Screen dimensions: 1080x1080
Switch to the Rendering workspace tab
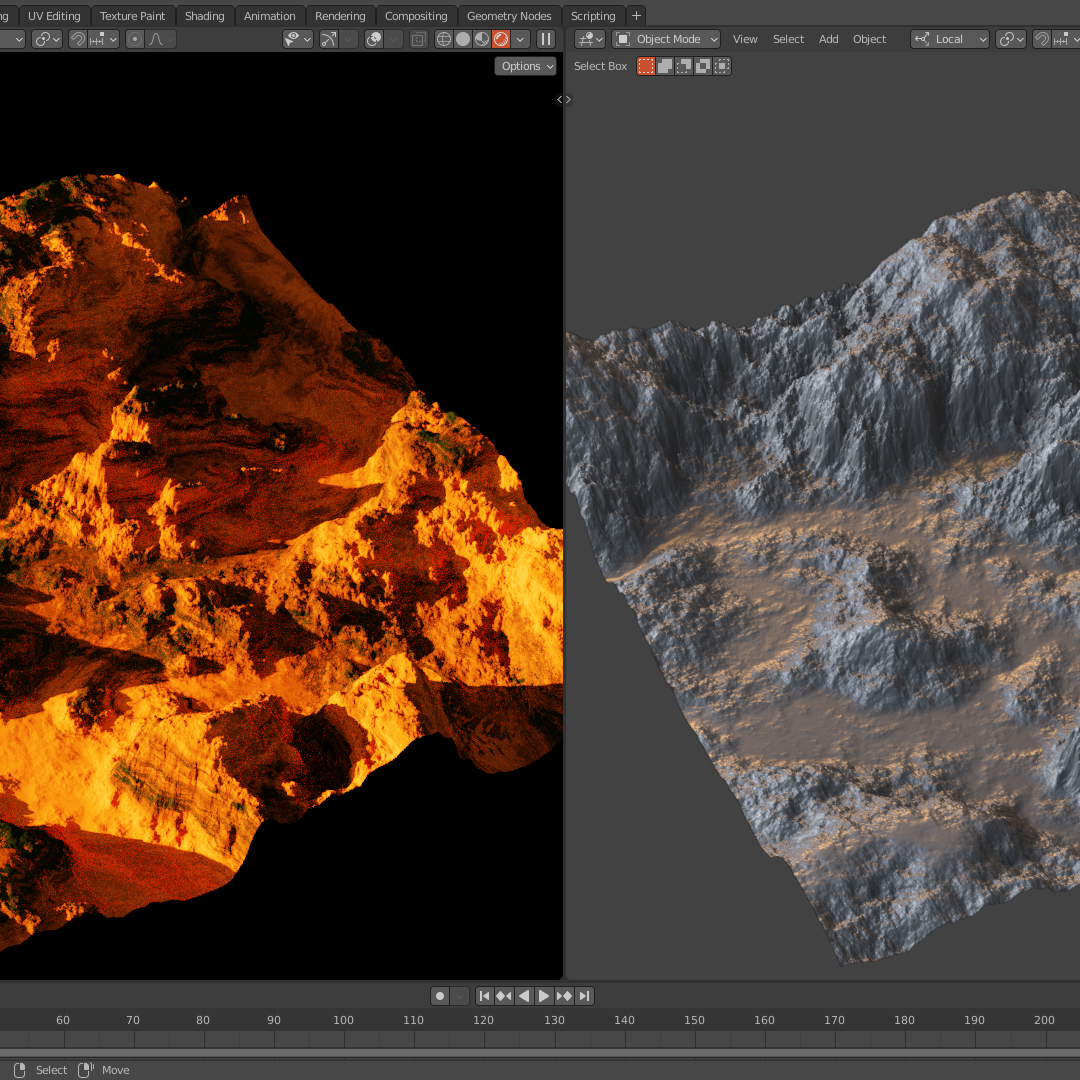340,16
